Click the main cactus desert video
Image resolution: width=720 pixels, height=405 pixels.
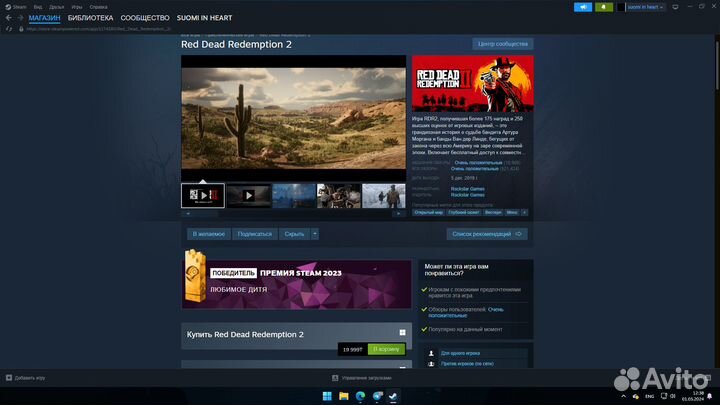coord(293,118)
